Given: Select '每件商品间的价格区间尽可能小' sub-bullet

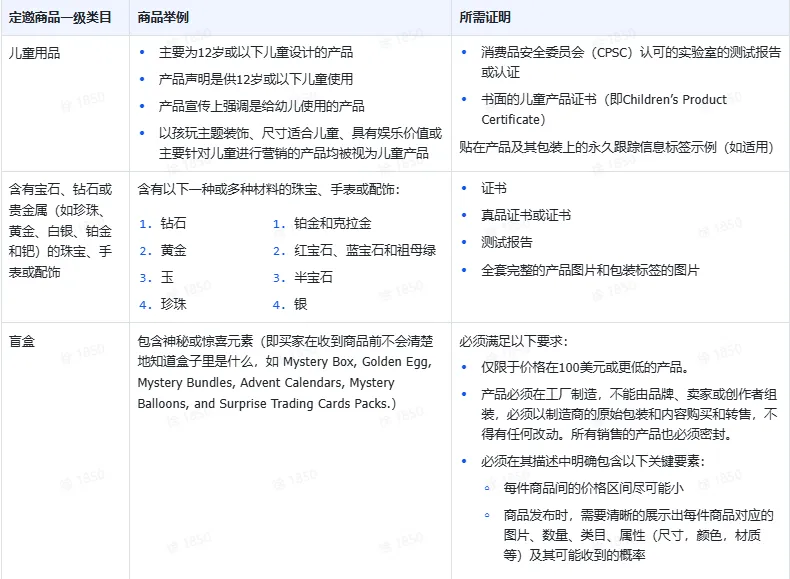Looking at the screenshot, I should pyautogui.click(x=594, y=488).
